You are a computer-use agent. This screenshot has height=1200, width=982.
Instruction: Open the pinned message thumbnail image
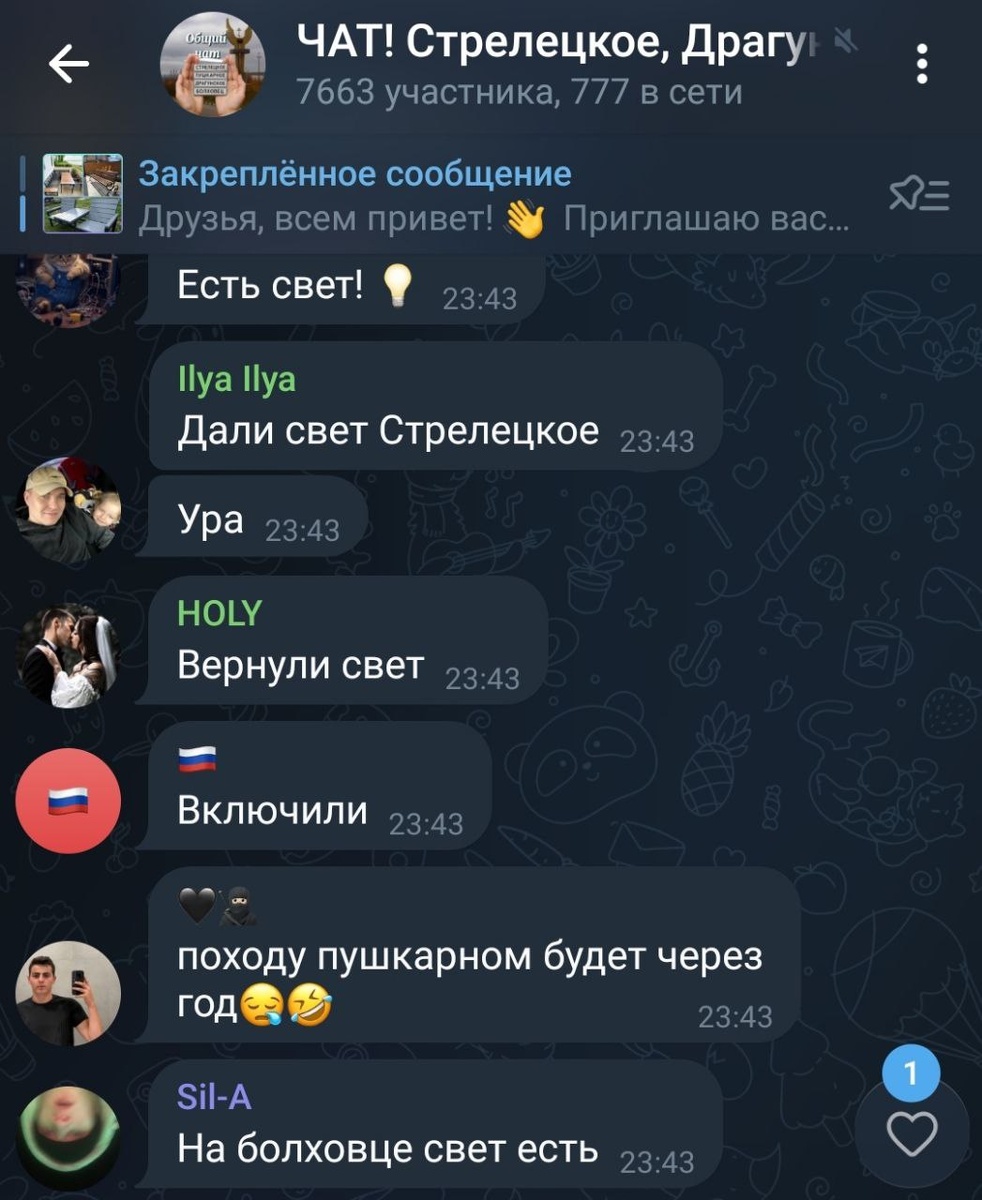coord(82,193)
